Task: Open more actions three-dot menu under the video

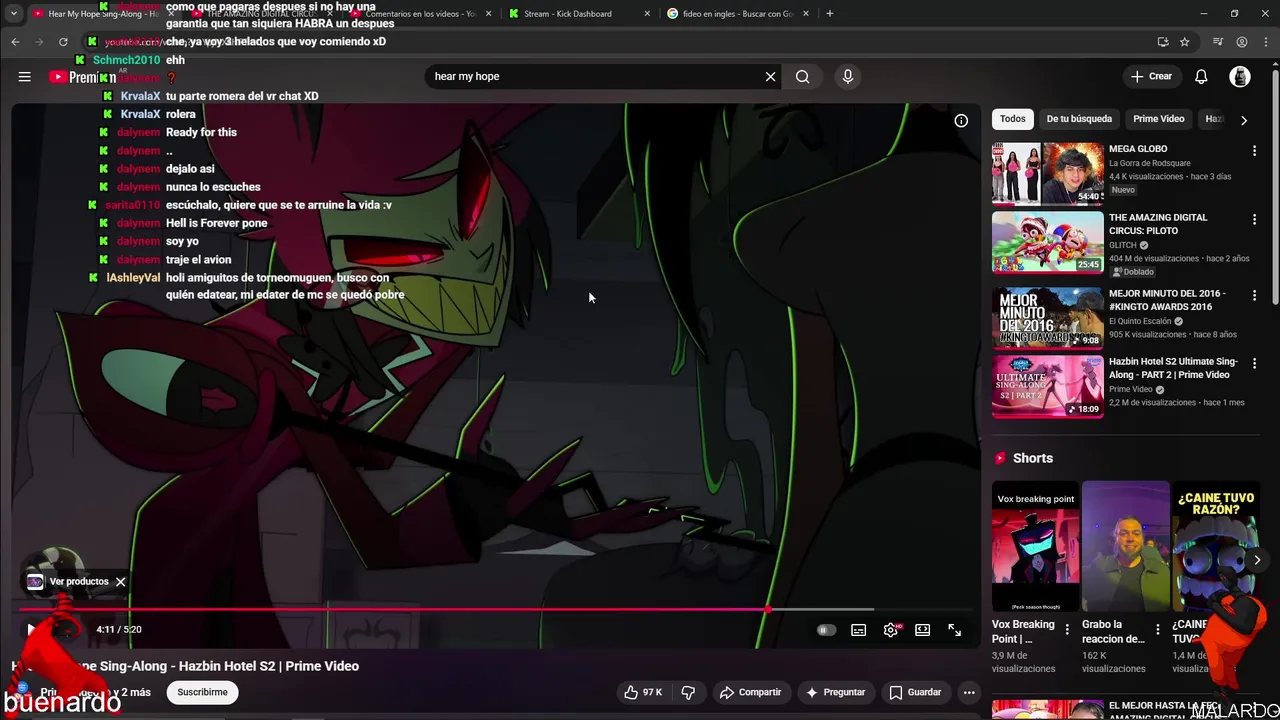Action: click(969, 692)
